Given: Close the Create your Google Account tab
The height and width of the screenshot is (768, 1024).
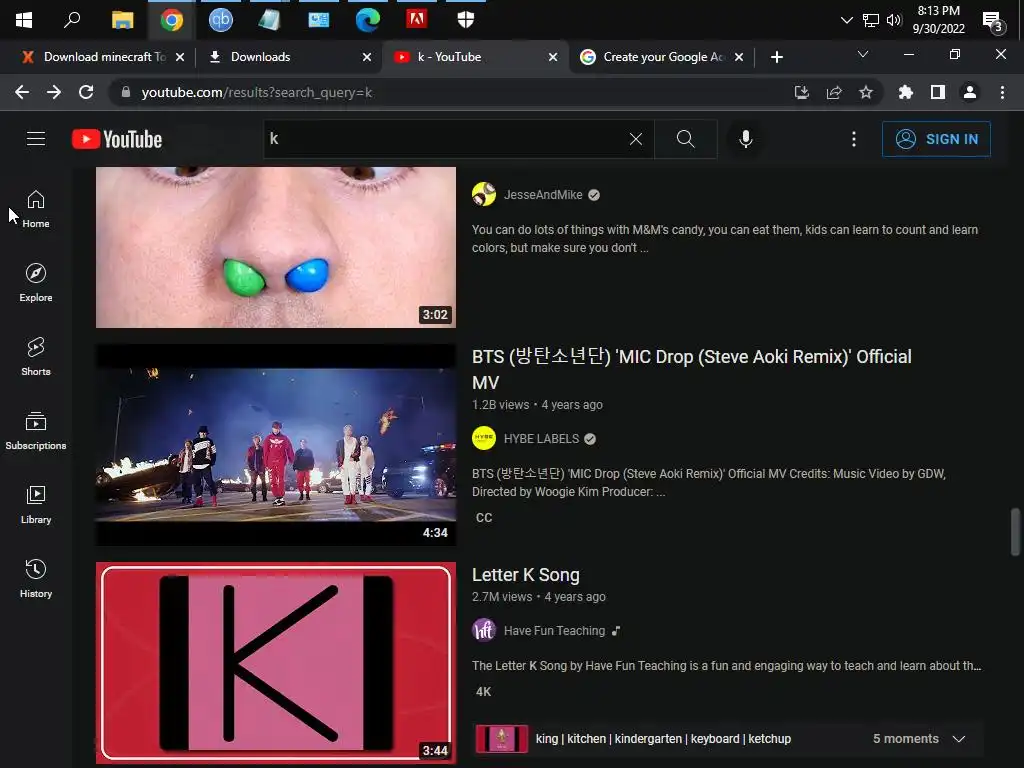Looking at the screenshot, I should 739,57.
